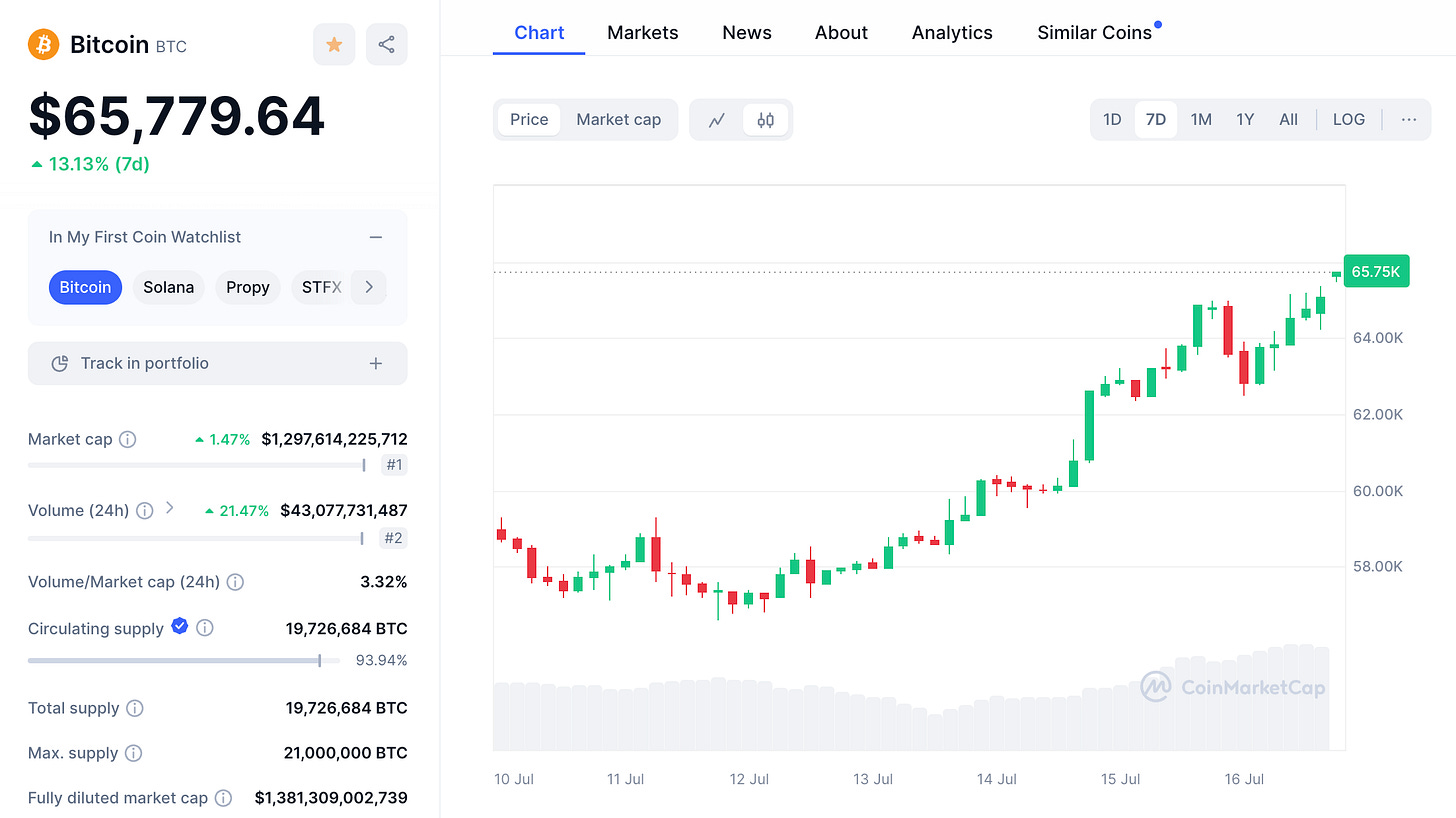Click the $65,779.64 price text
Viewport: 1456px width, 818px height.
177,116
